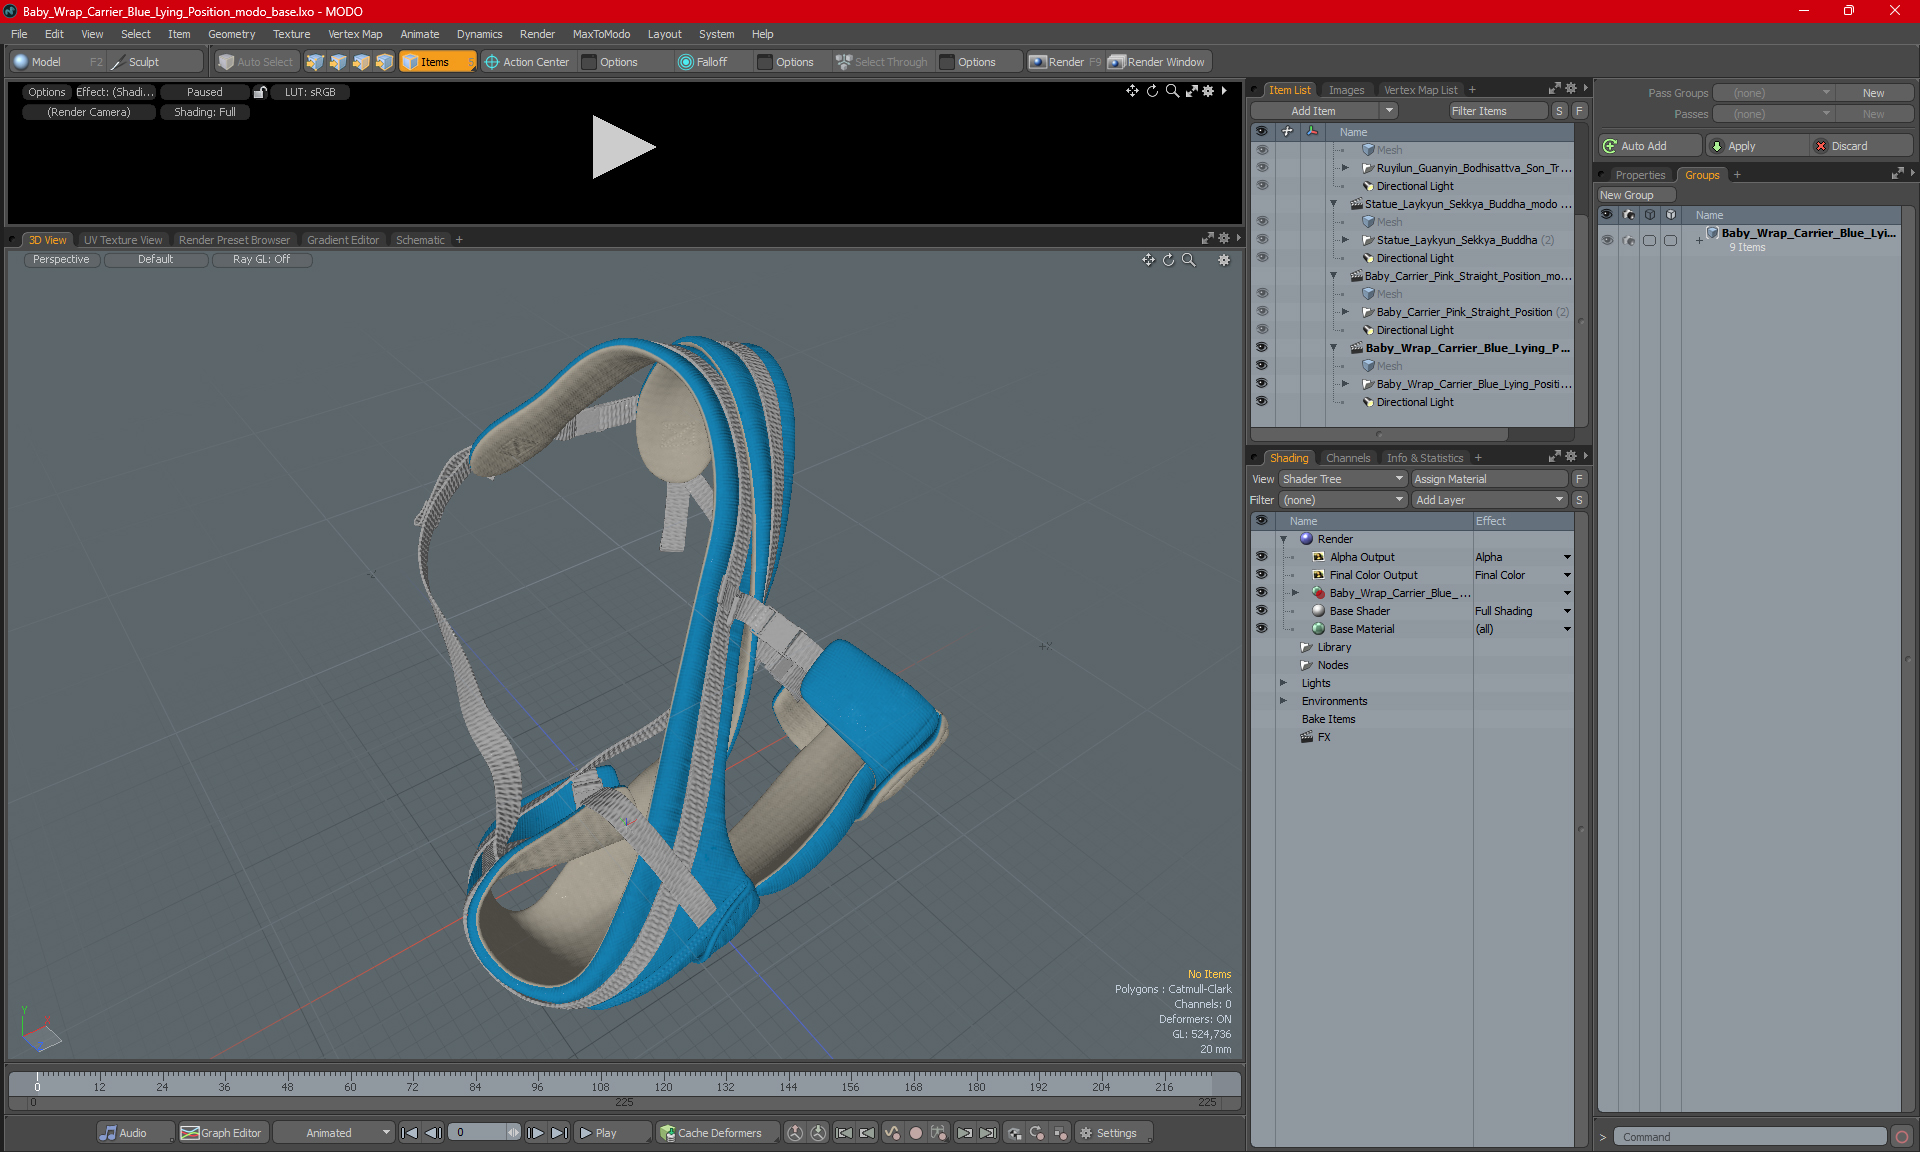Select Vertices selection mode icon
Screen dimensions: 1920x1152
[x=315, y=62]
